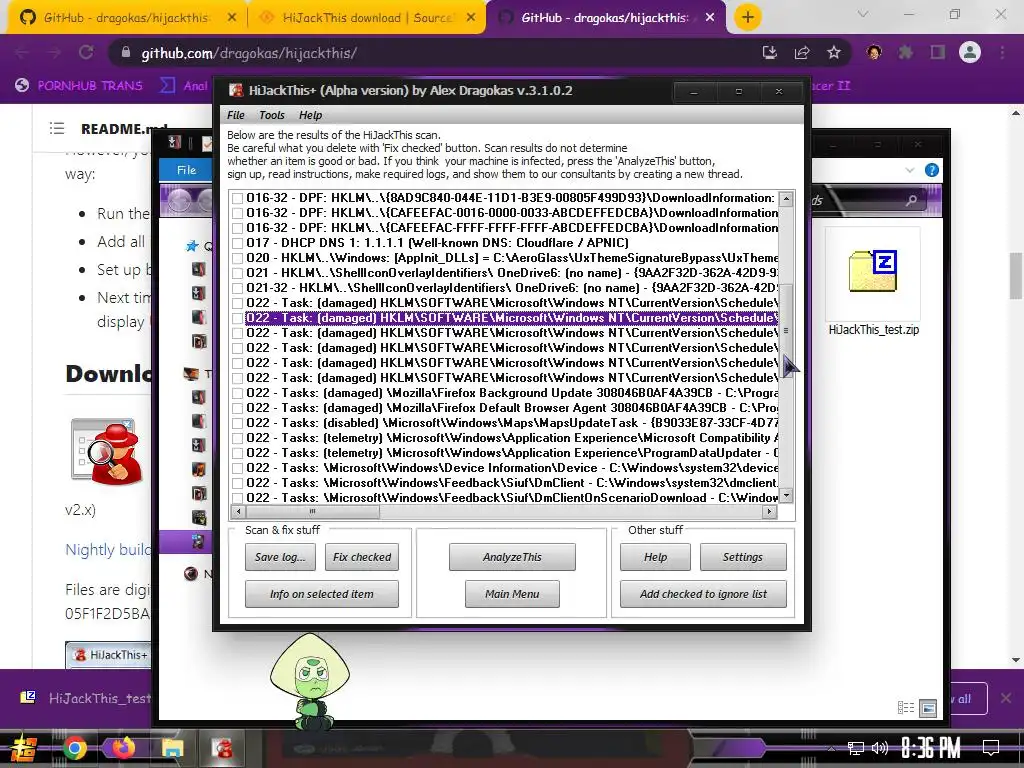The width and height of the screenshot is (1024, 768).
Task: Open File Explorer from the taskbar
Action: coord(172,748)
